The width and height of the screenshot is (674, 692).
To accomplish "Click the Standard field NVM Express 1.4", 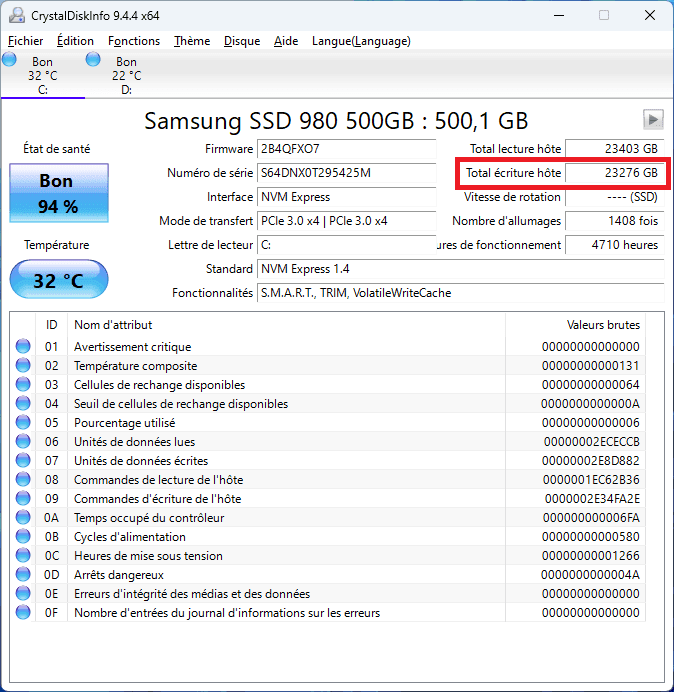I will coord(460,269).
